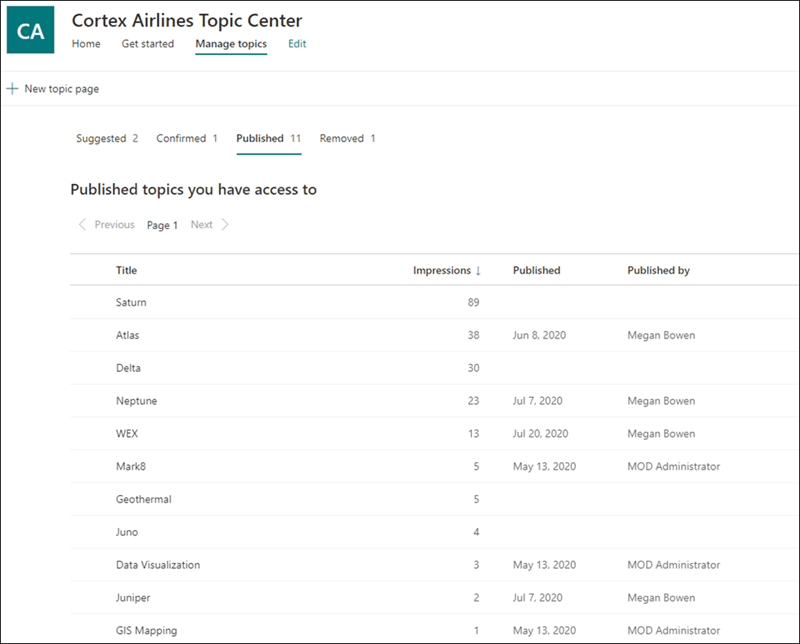The height and width of the screenshot is (644, 800).
Task: Click the Edit link in navigation
Action: (297, 44)
